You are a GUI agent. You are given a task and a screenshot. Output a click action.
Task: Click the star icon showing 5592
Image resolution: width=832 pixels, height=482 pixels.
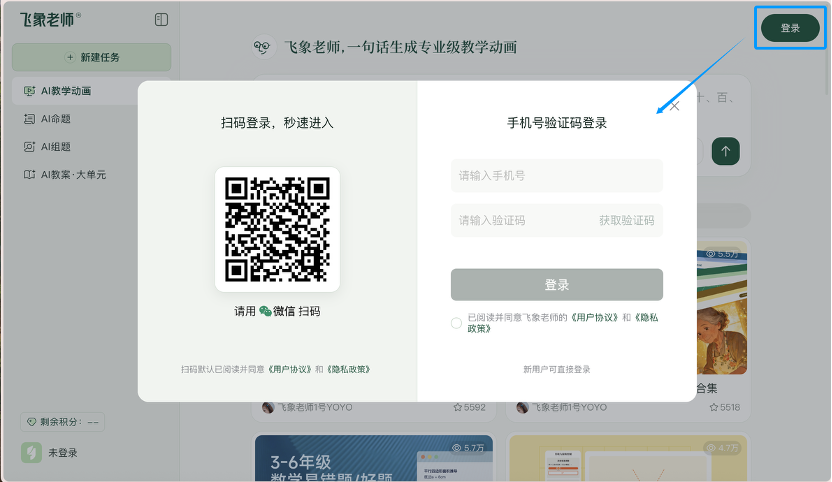click(x=457, y=407)
